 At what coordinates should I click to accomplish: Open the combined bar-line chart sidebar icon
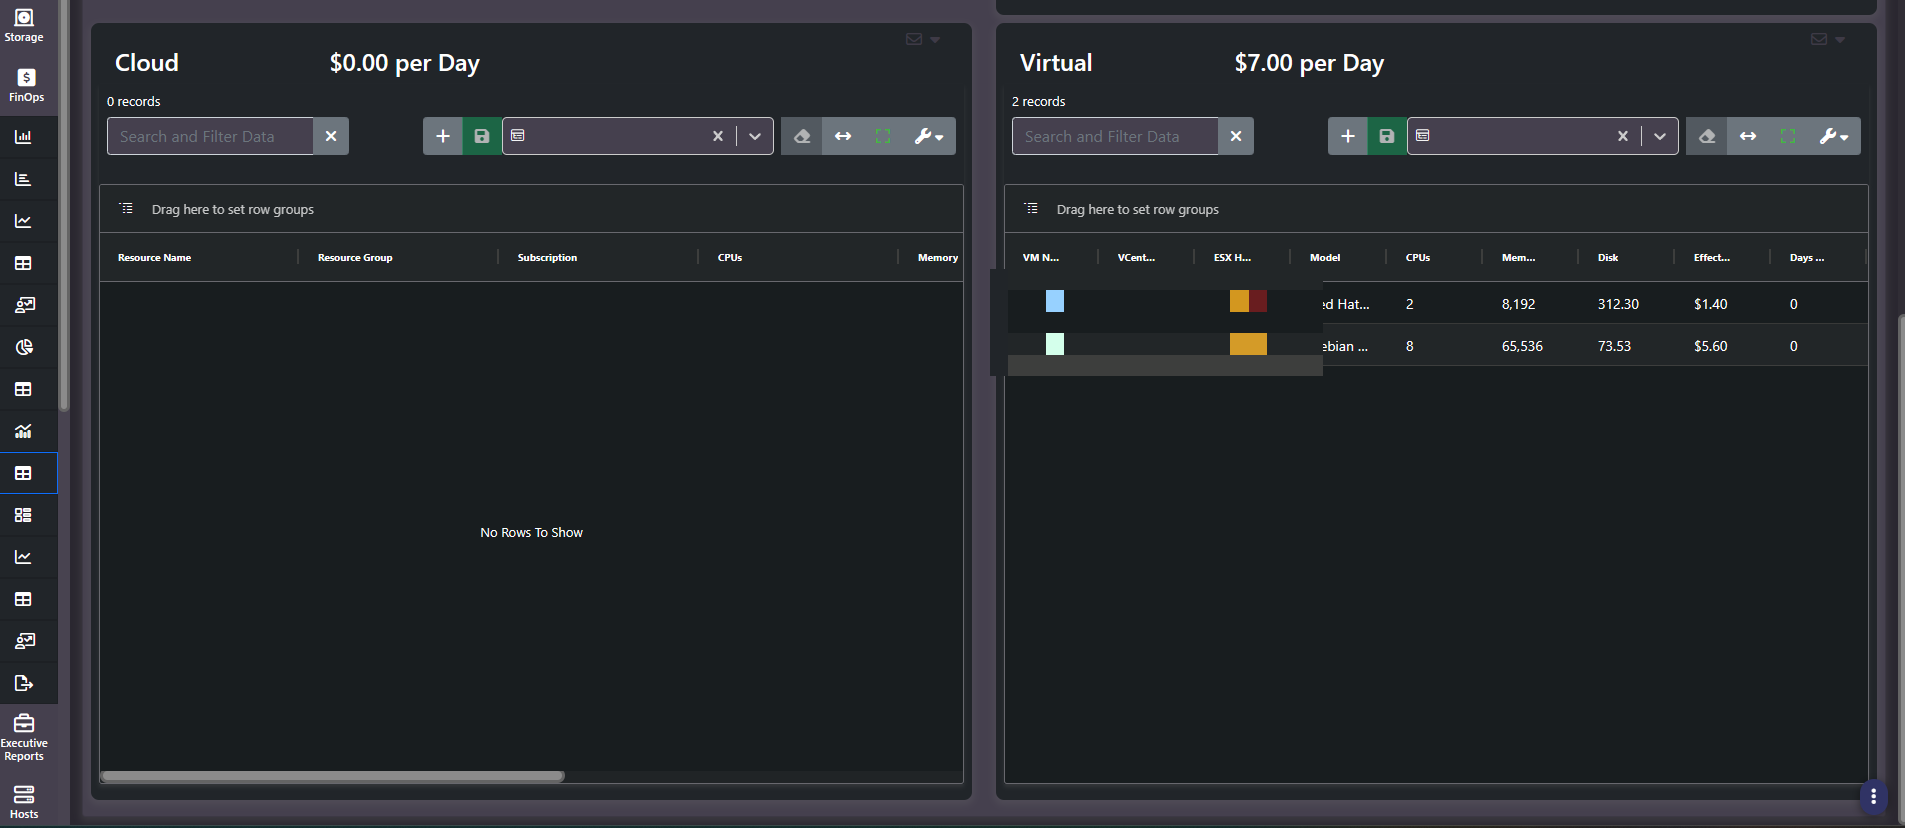(23, 431)
